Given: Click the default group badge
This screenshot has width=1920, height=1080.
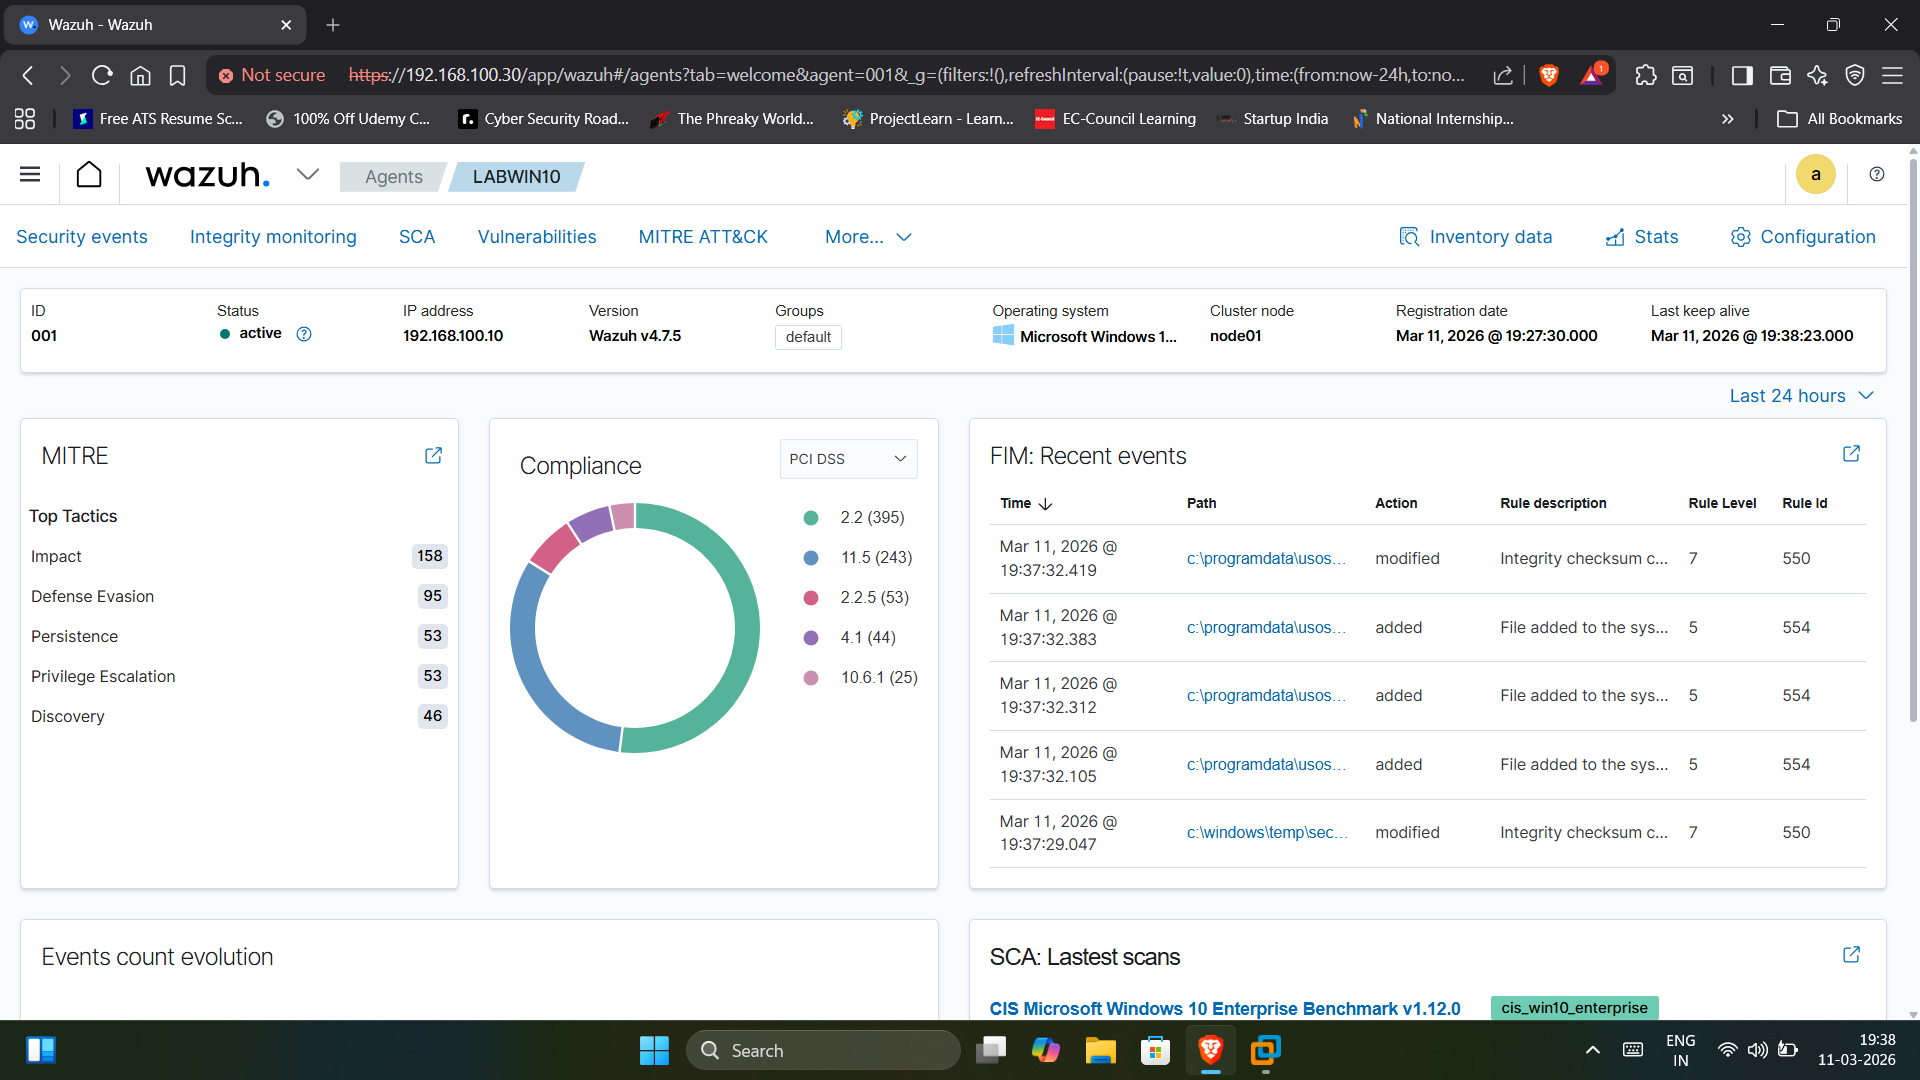Looking at the screenshot, I should coord(808,337).
